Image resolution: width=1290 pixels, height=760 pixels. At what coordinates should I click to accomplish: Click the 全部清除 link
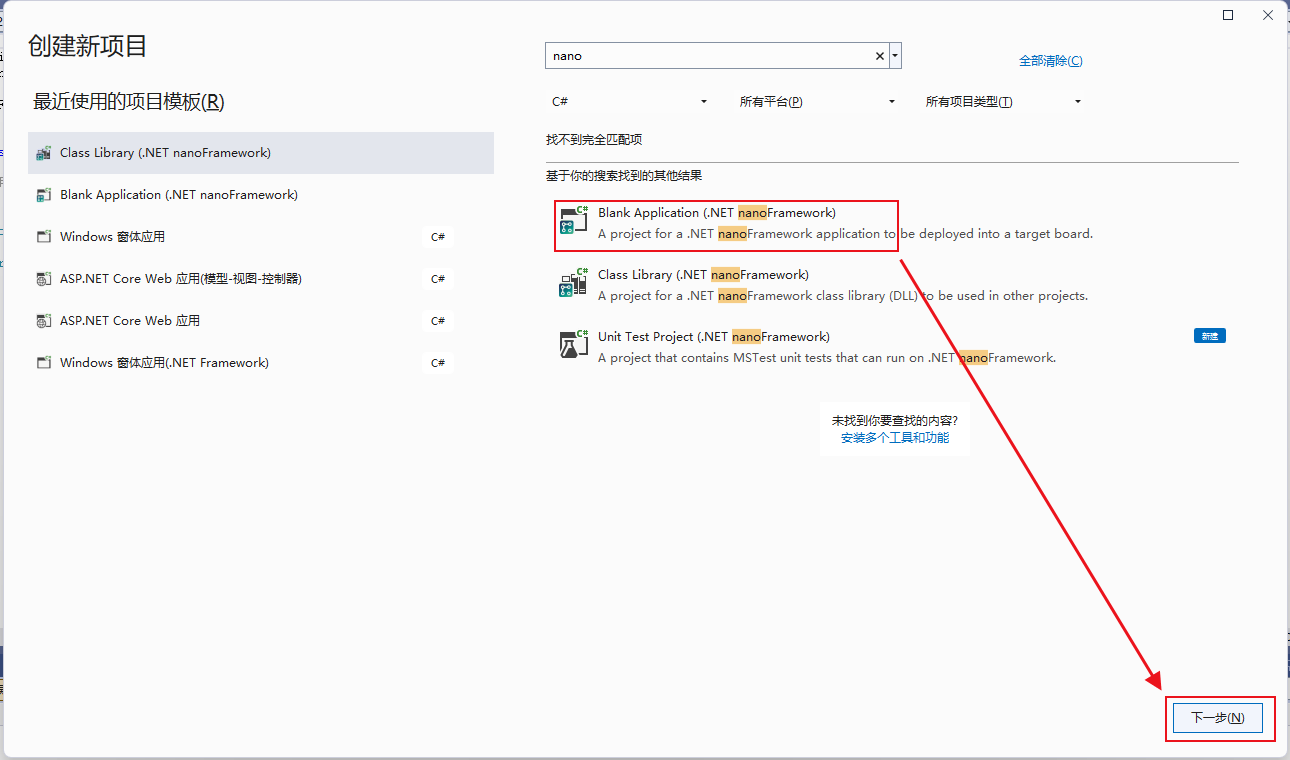pos(1050,61)
